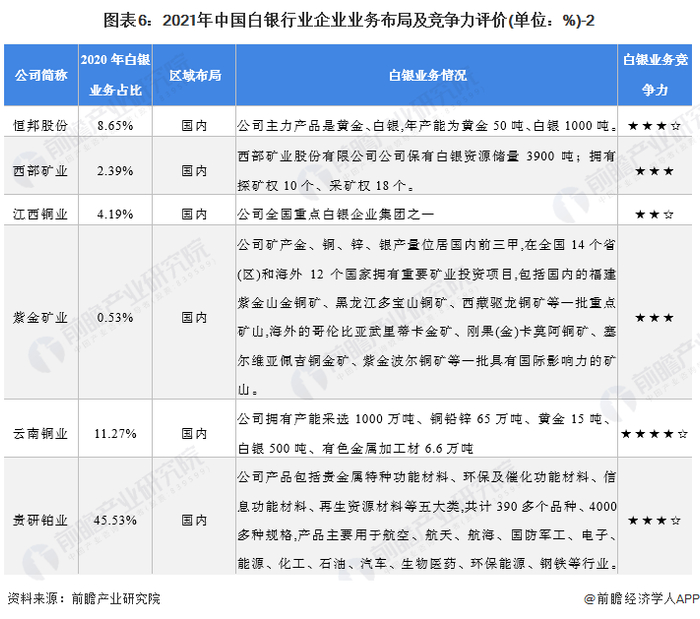The image size is (700, 619).
Task: Click the 西部矿业 silver reserves description
Action: point(426,170)
